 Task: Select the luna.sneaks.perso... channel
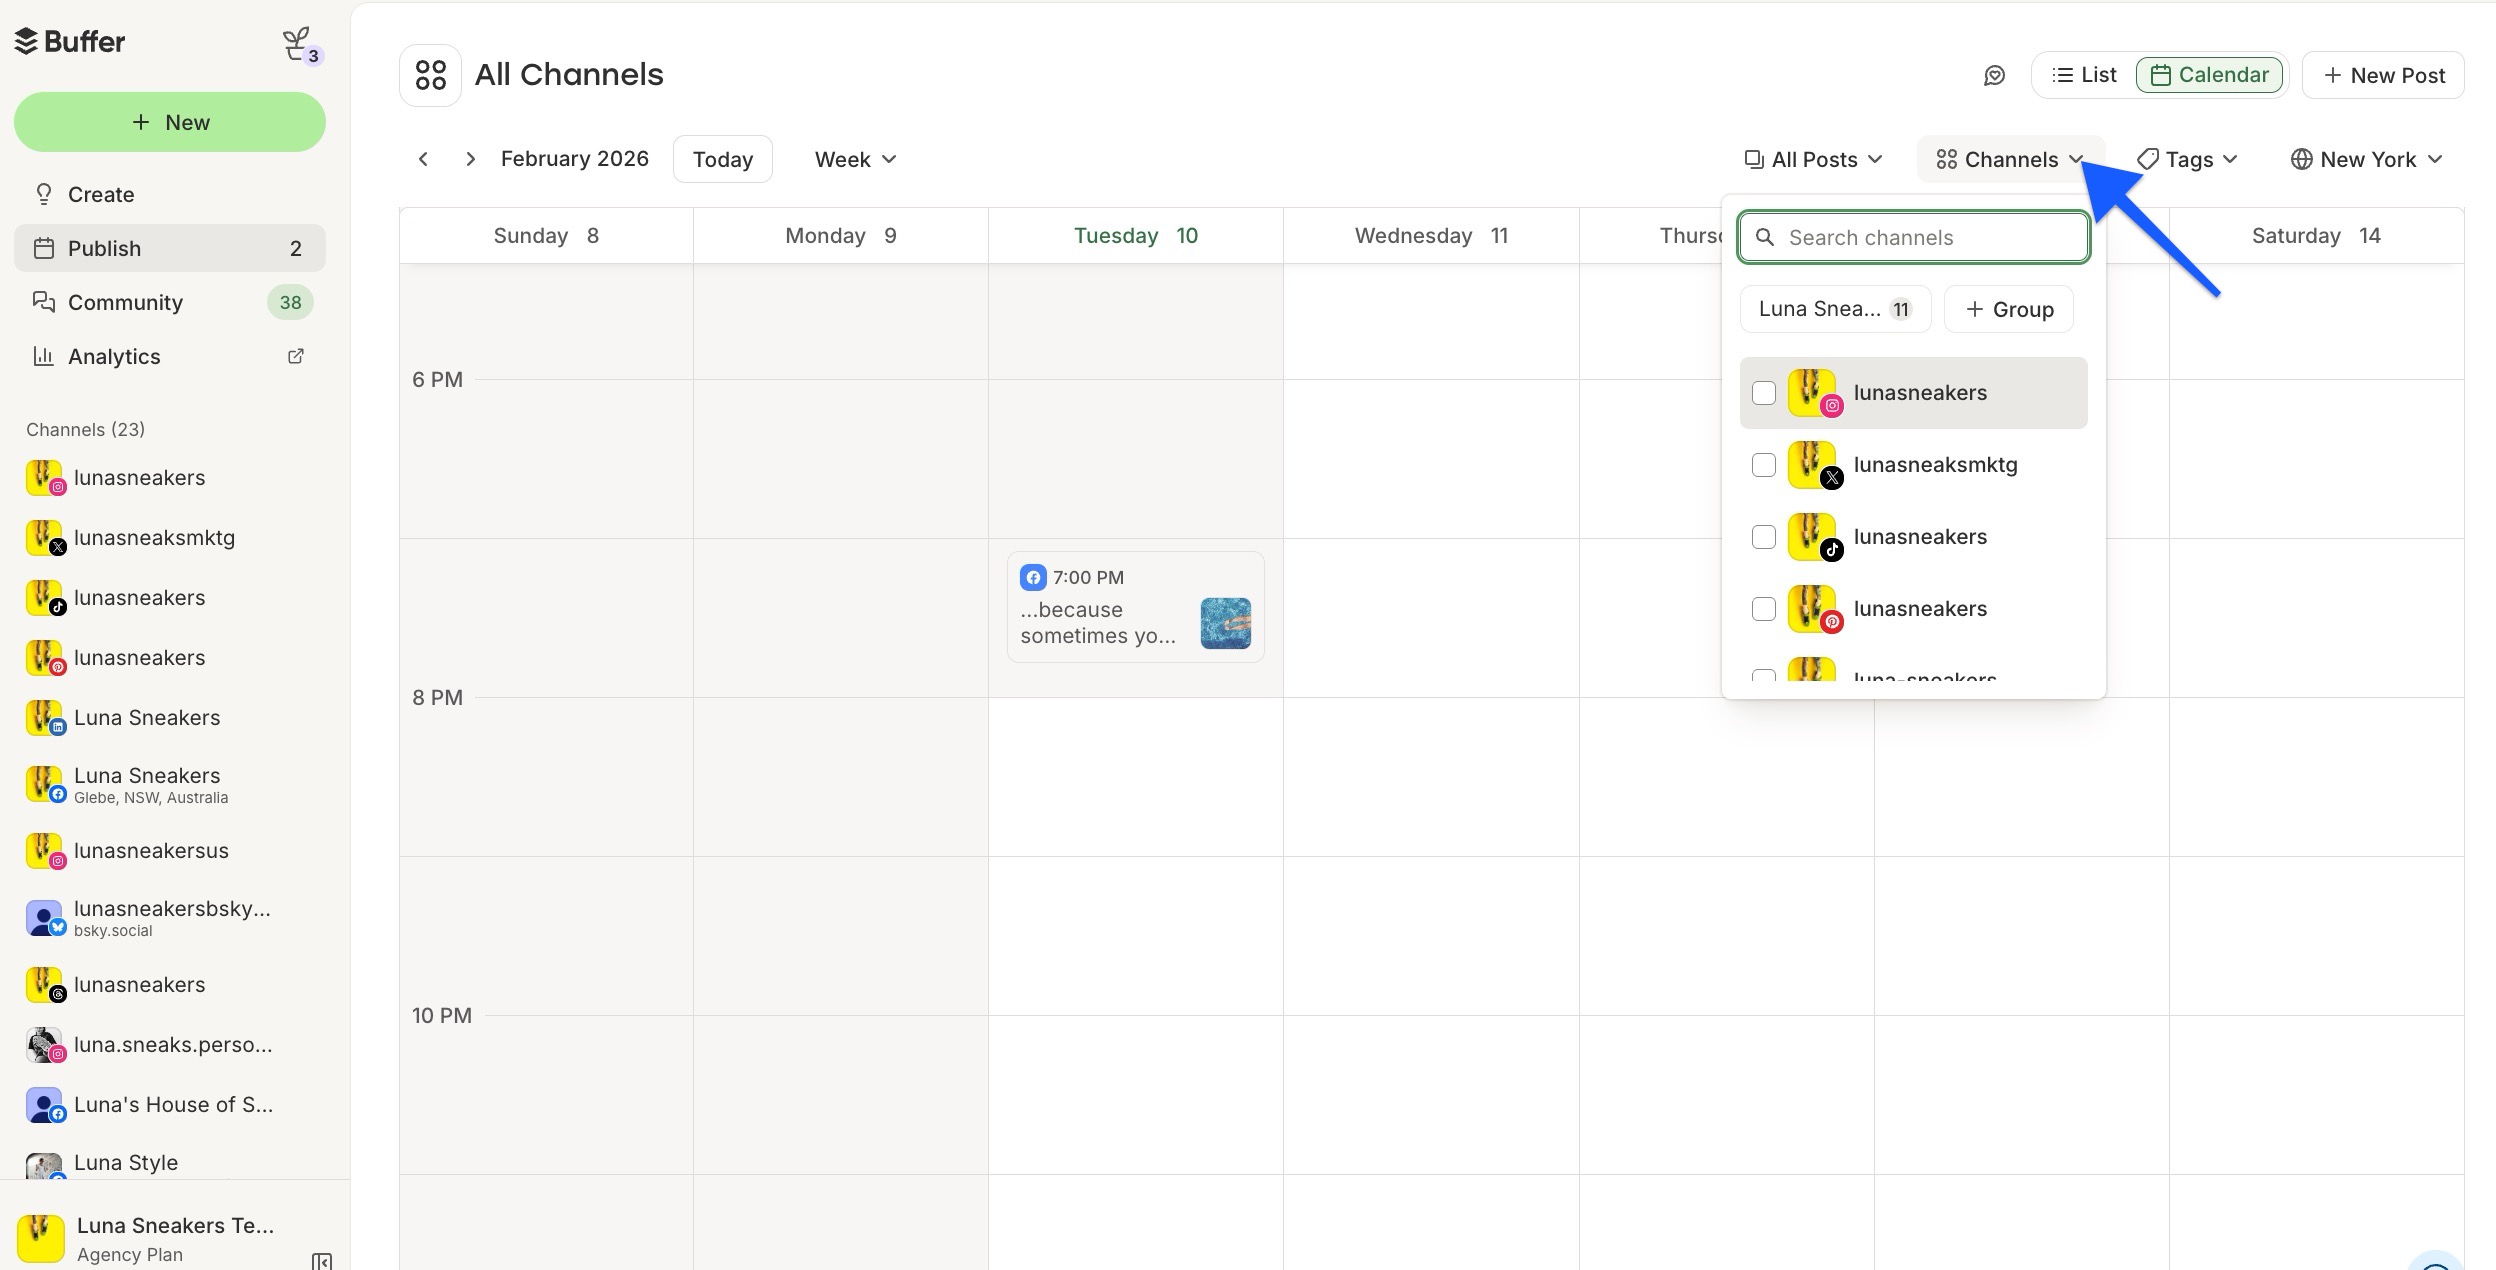click(170, 1045)
